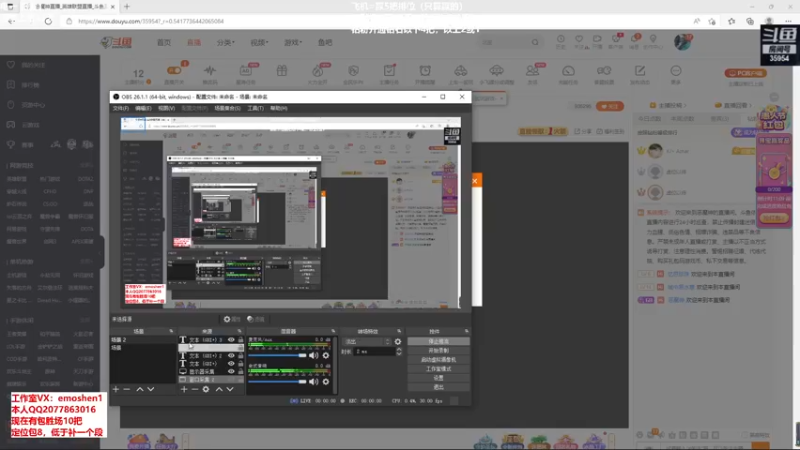The image size is (800, 450).
Task: Expand the 游戏 dropdown in Douyu navigation
Action: 293,43
